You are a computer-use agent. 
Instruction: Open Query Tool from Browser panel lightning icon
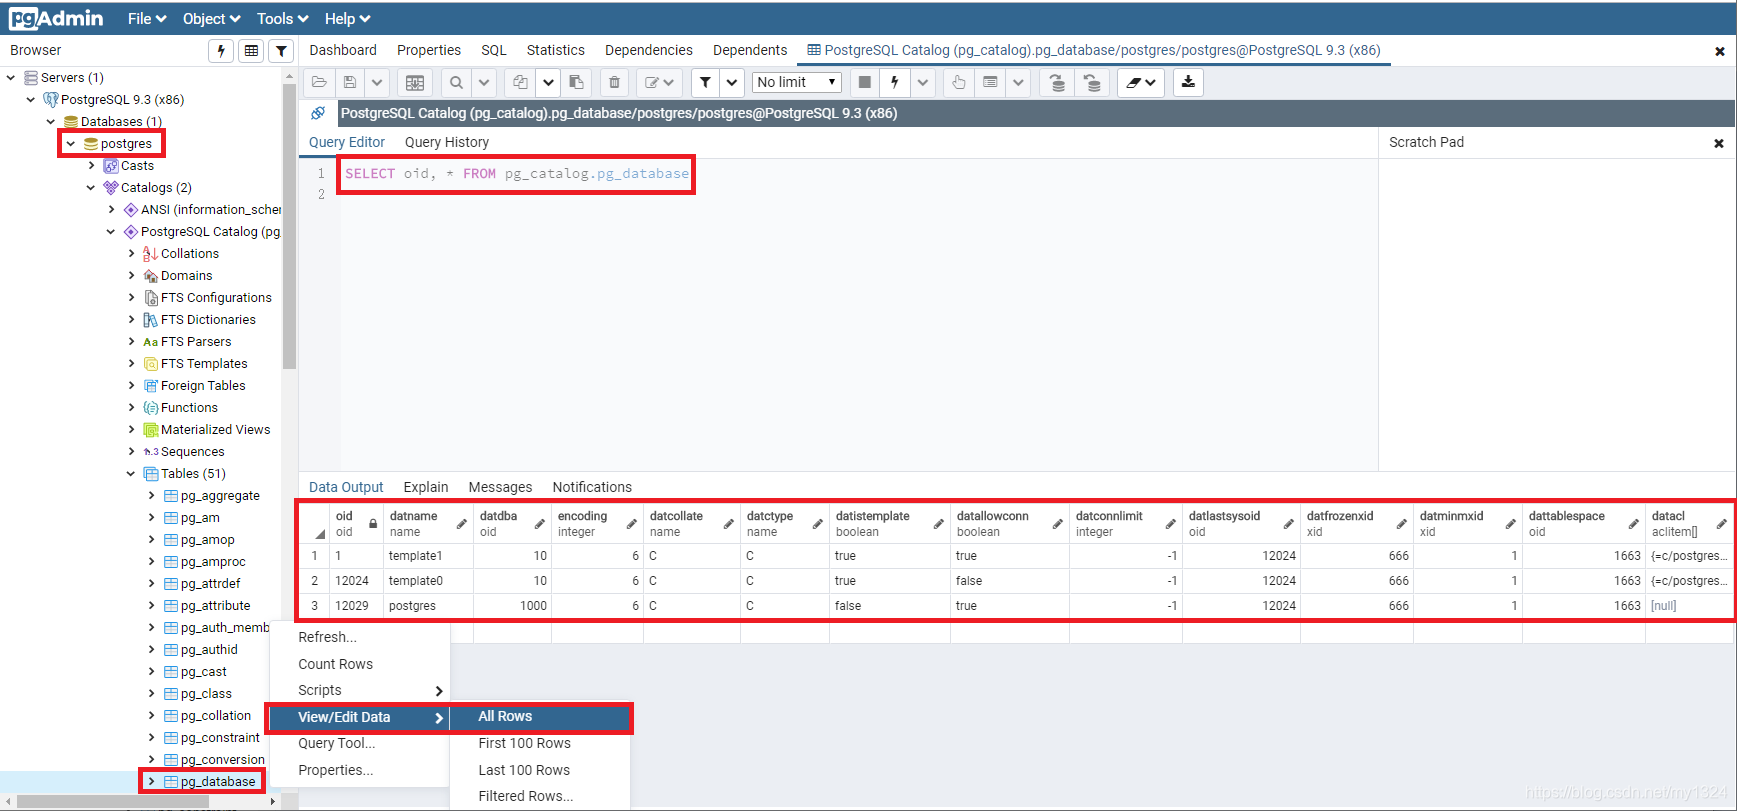click(221, 50)
